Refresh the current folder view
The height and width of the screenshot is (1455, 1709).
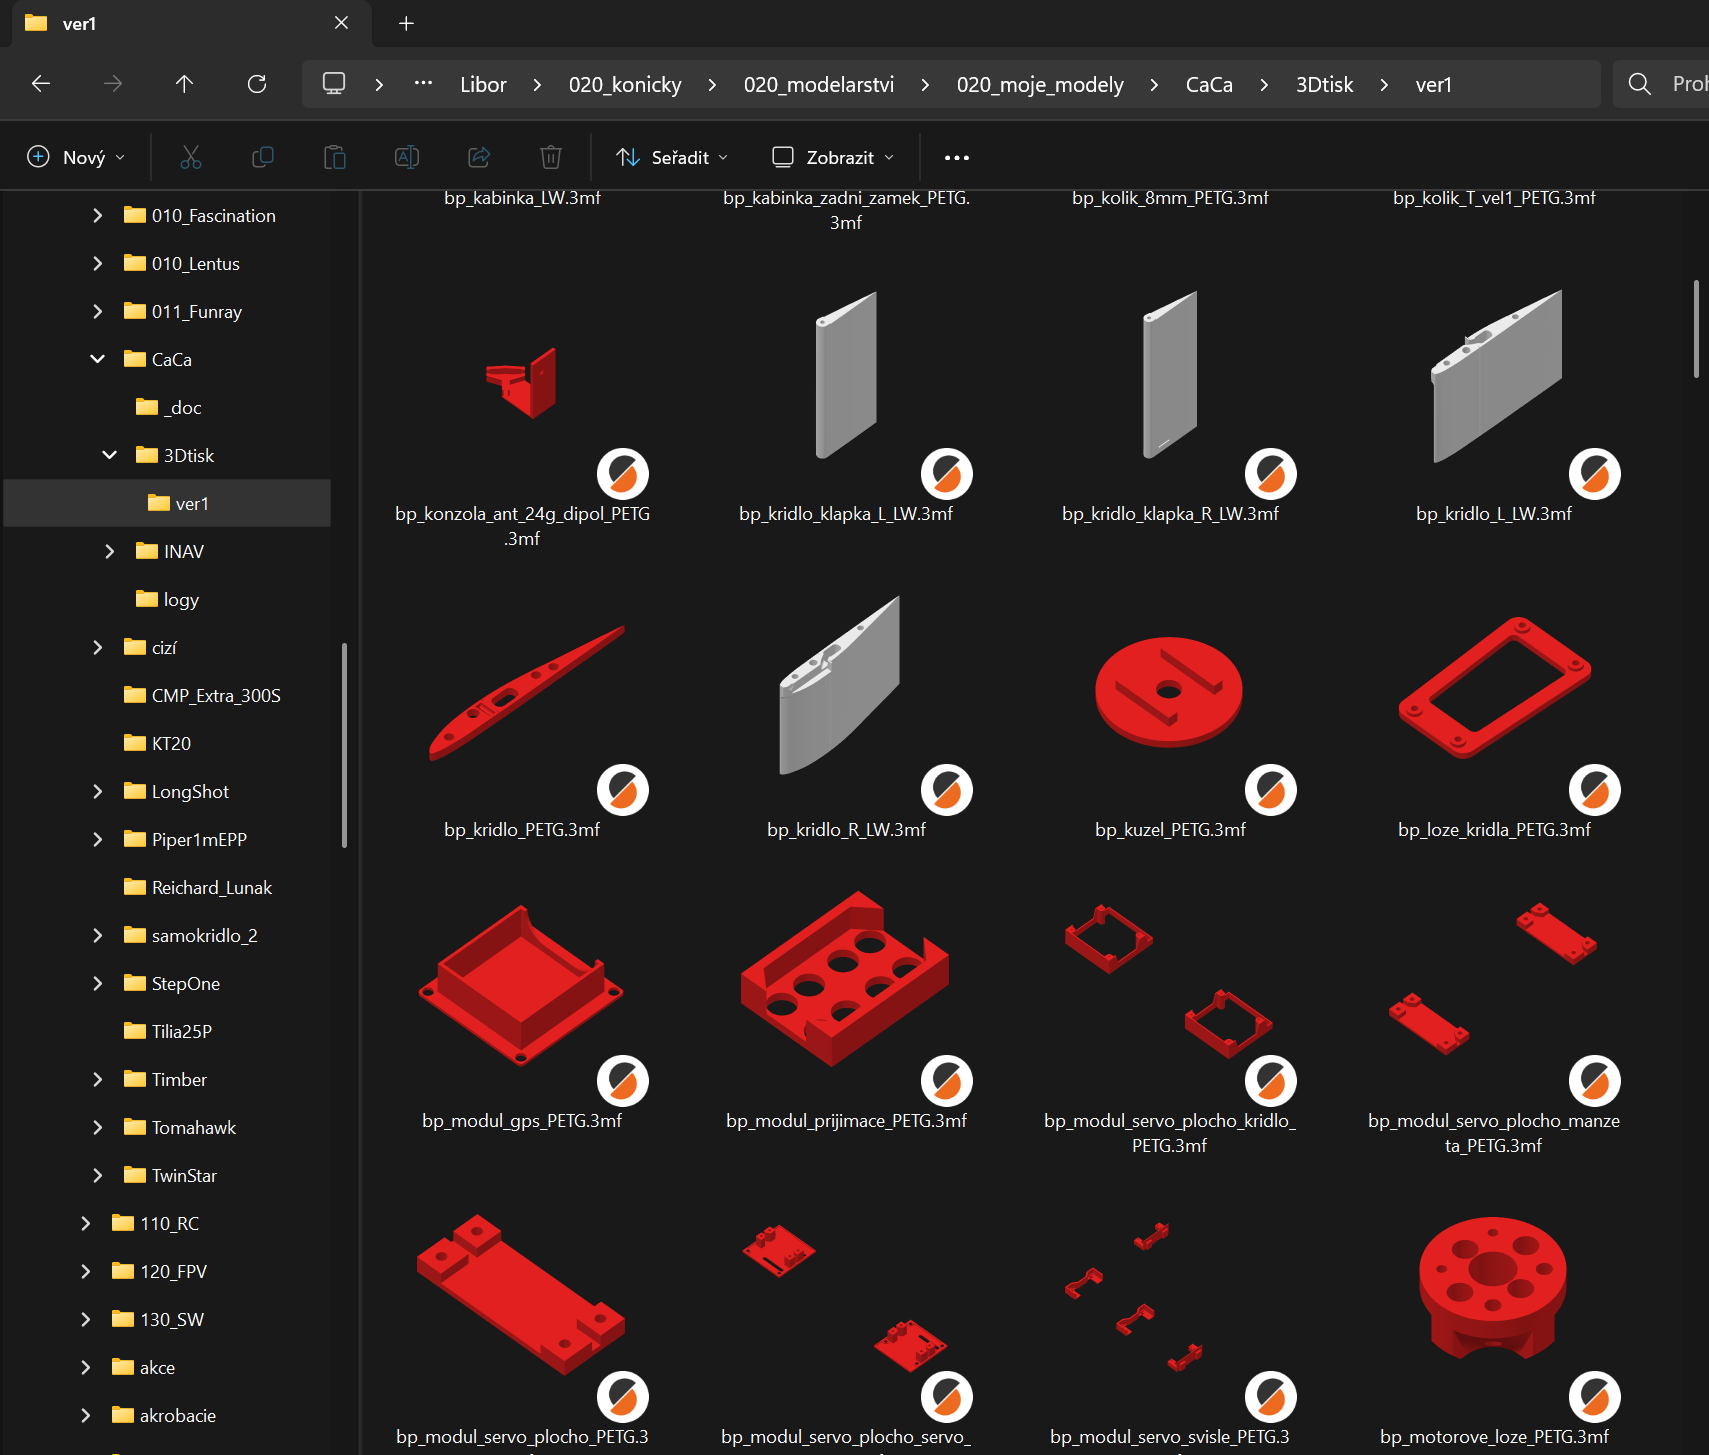(x=257, y=84)
